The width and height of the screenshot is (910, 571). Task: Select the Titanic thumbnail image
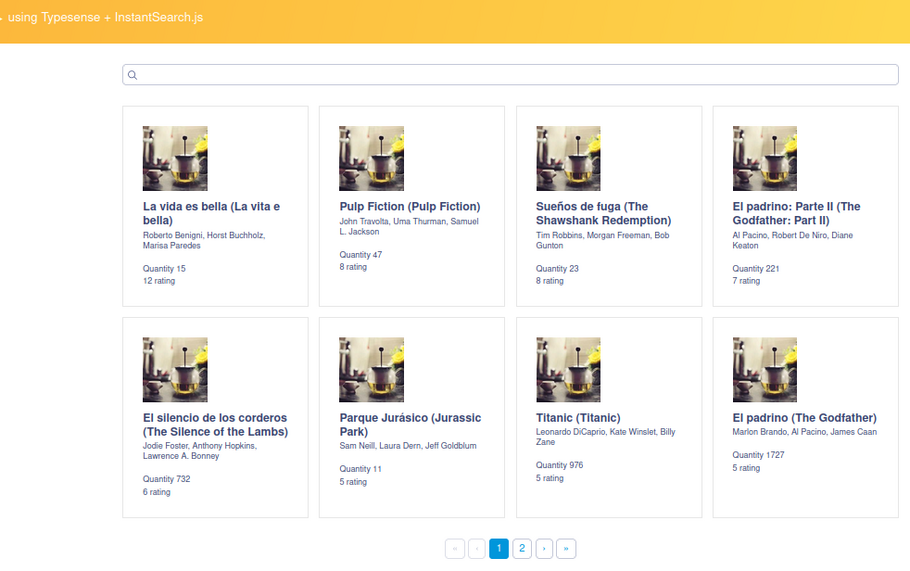point(568,369)
